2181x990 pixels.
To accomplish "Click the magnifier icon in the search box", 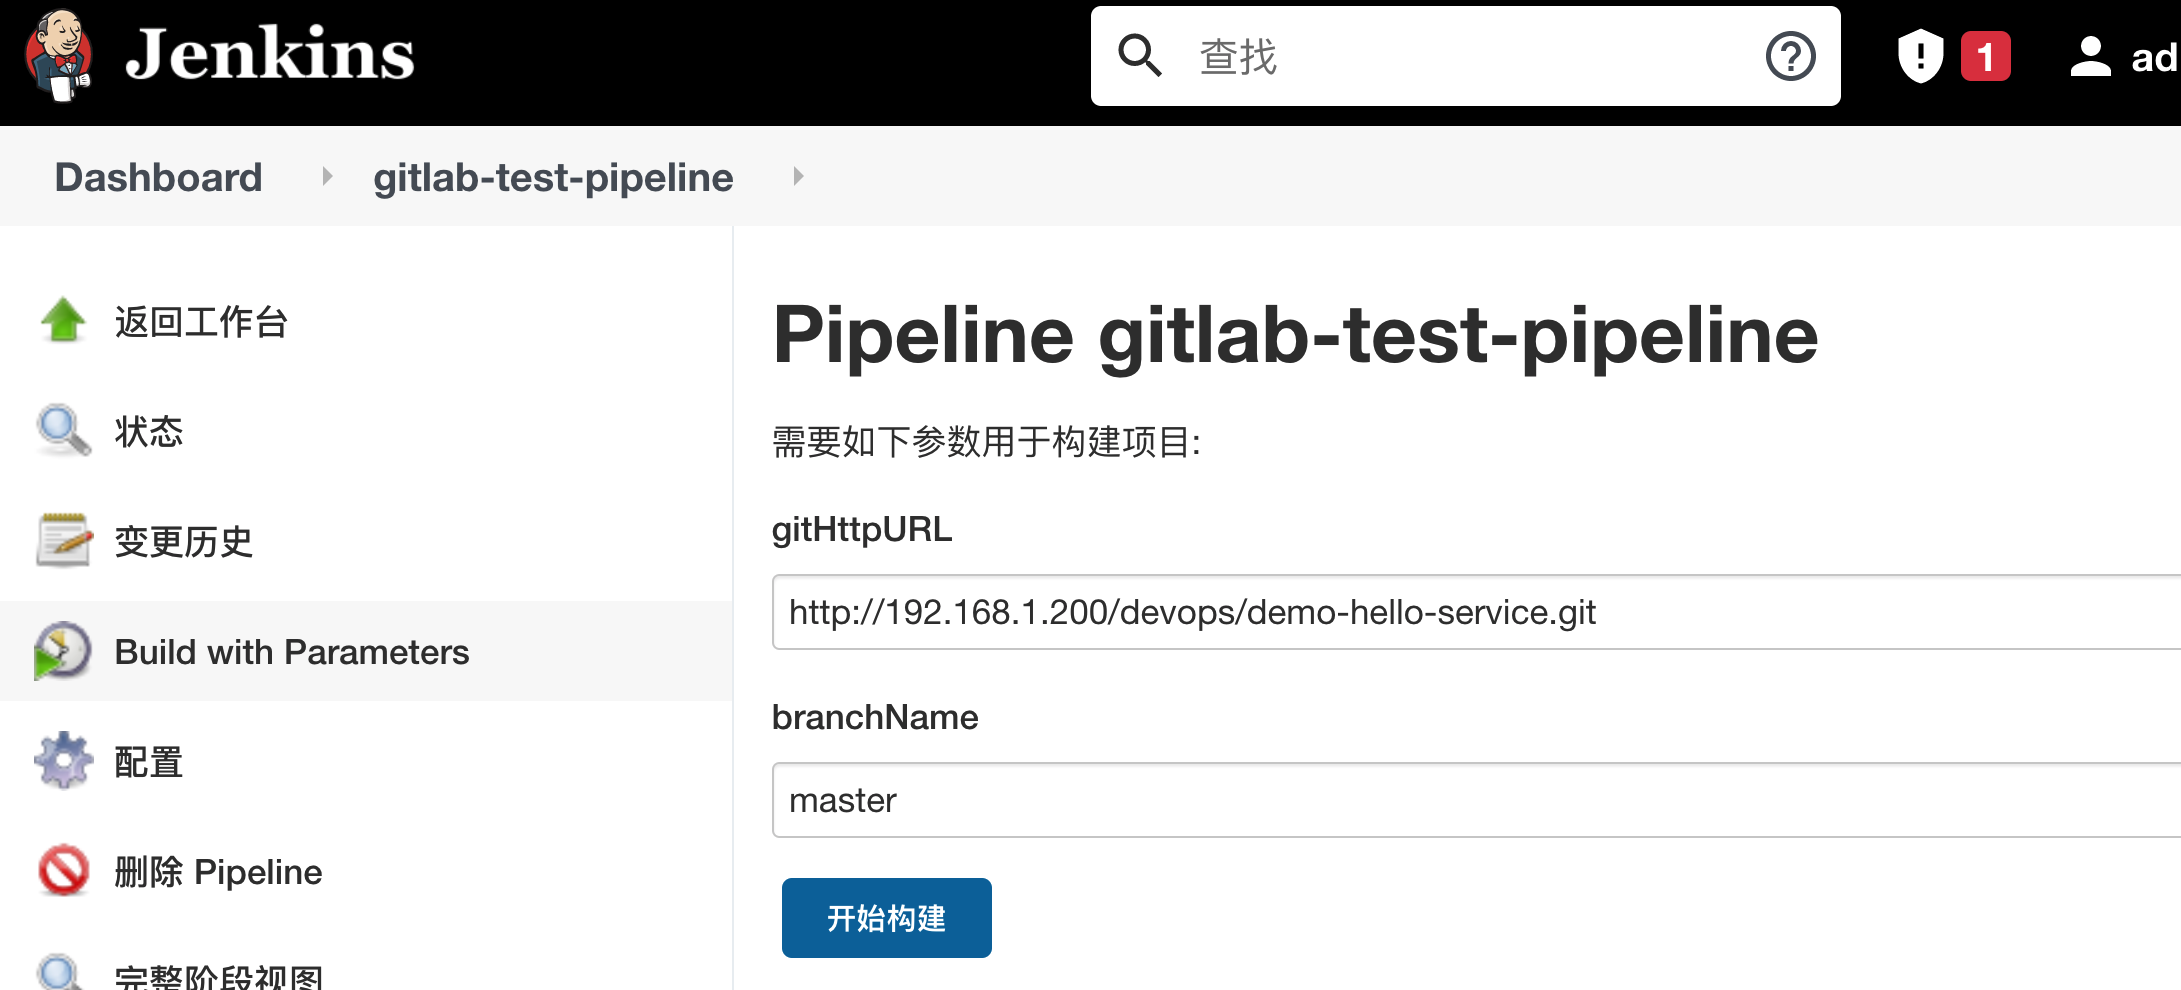I will coord(1140,55).
